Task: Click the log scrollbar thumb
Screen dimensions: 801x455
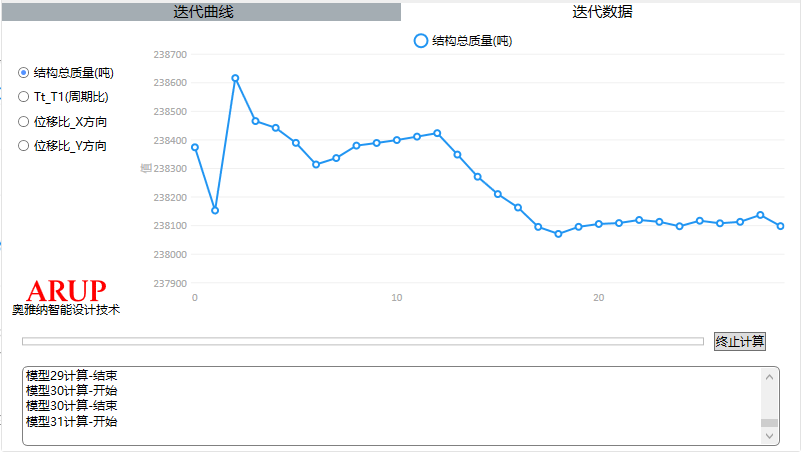Action: tap(769, 423)
